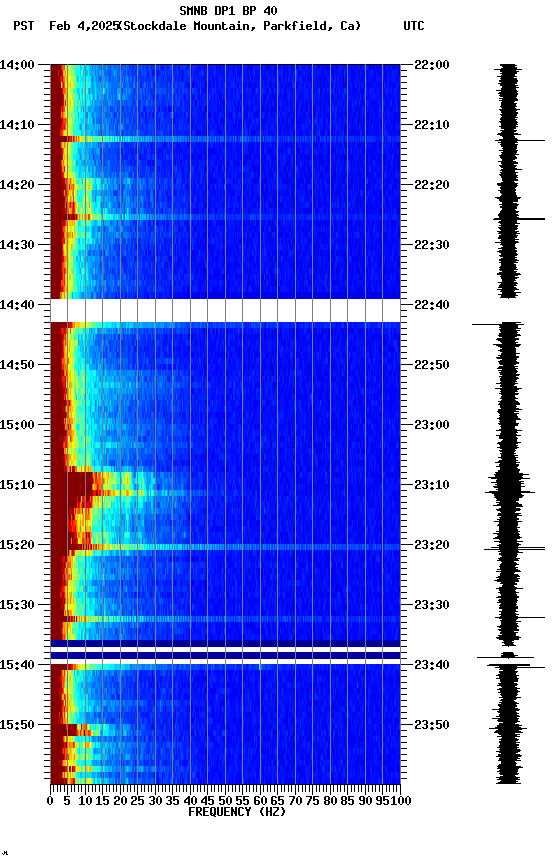Screen dimensions: 552x864
Task: Click the 15:20 PST time label
Action: [x=17, y=546]
